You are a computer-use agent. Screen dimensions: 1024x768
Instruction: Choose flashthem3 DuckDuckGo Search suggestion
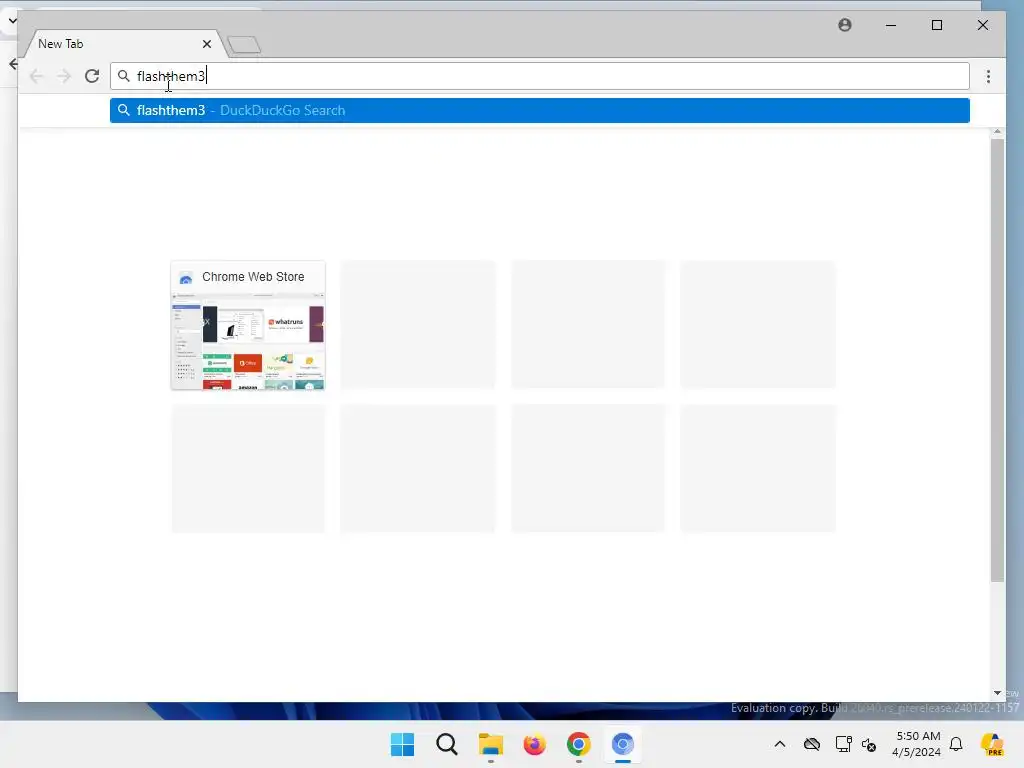coord(539,110)
